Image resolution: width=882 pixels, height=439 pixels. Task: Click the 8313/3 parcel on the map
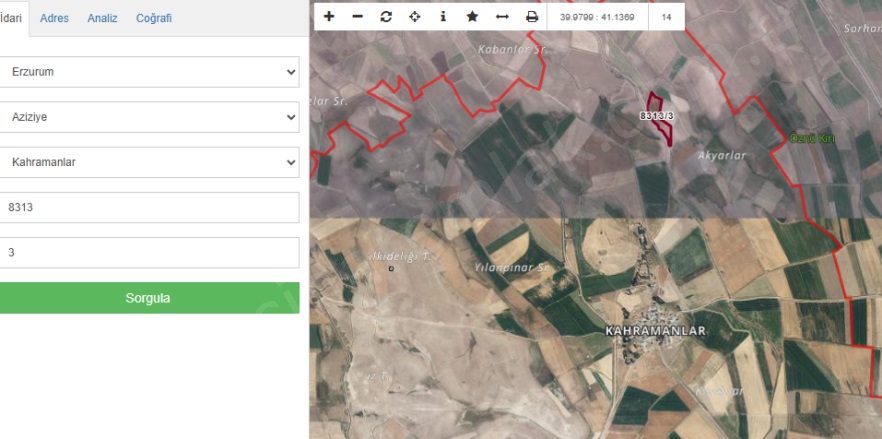pyautogui.click(x=659, y=116)
